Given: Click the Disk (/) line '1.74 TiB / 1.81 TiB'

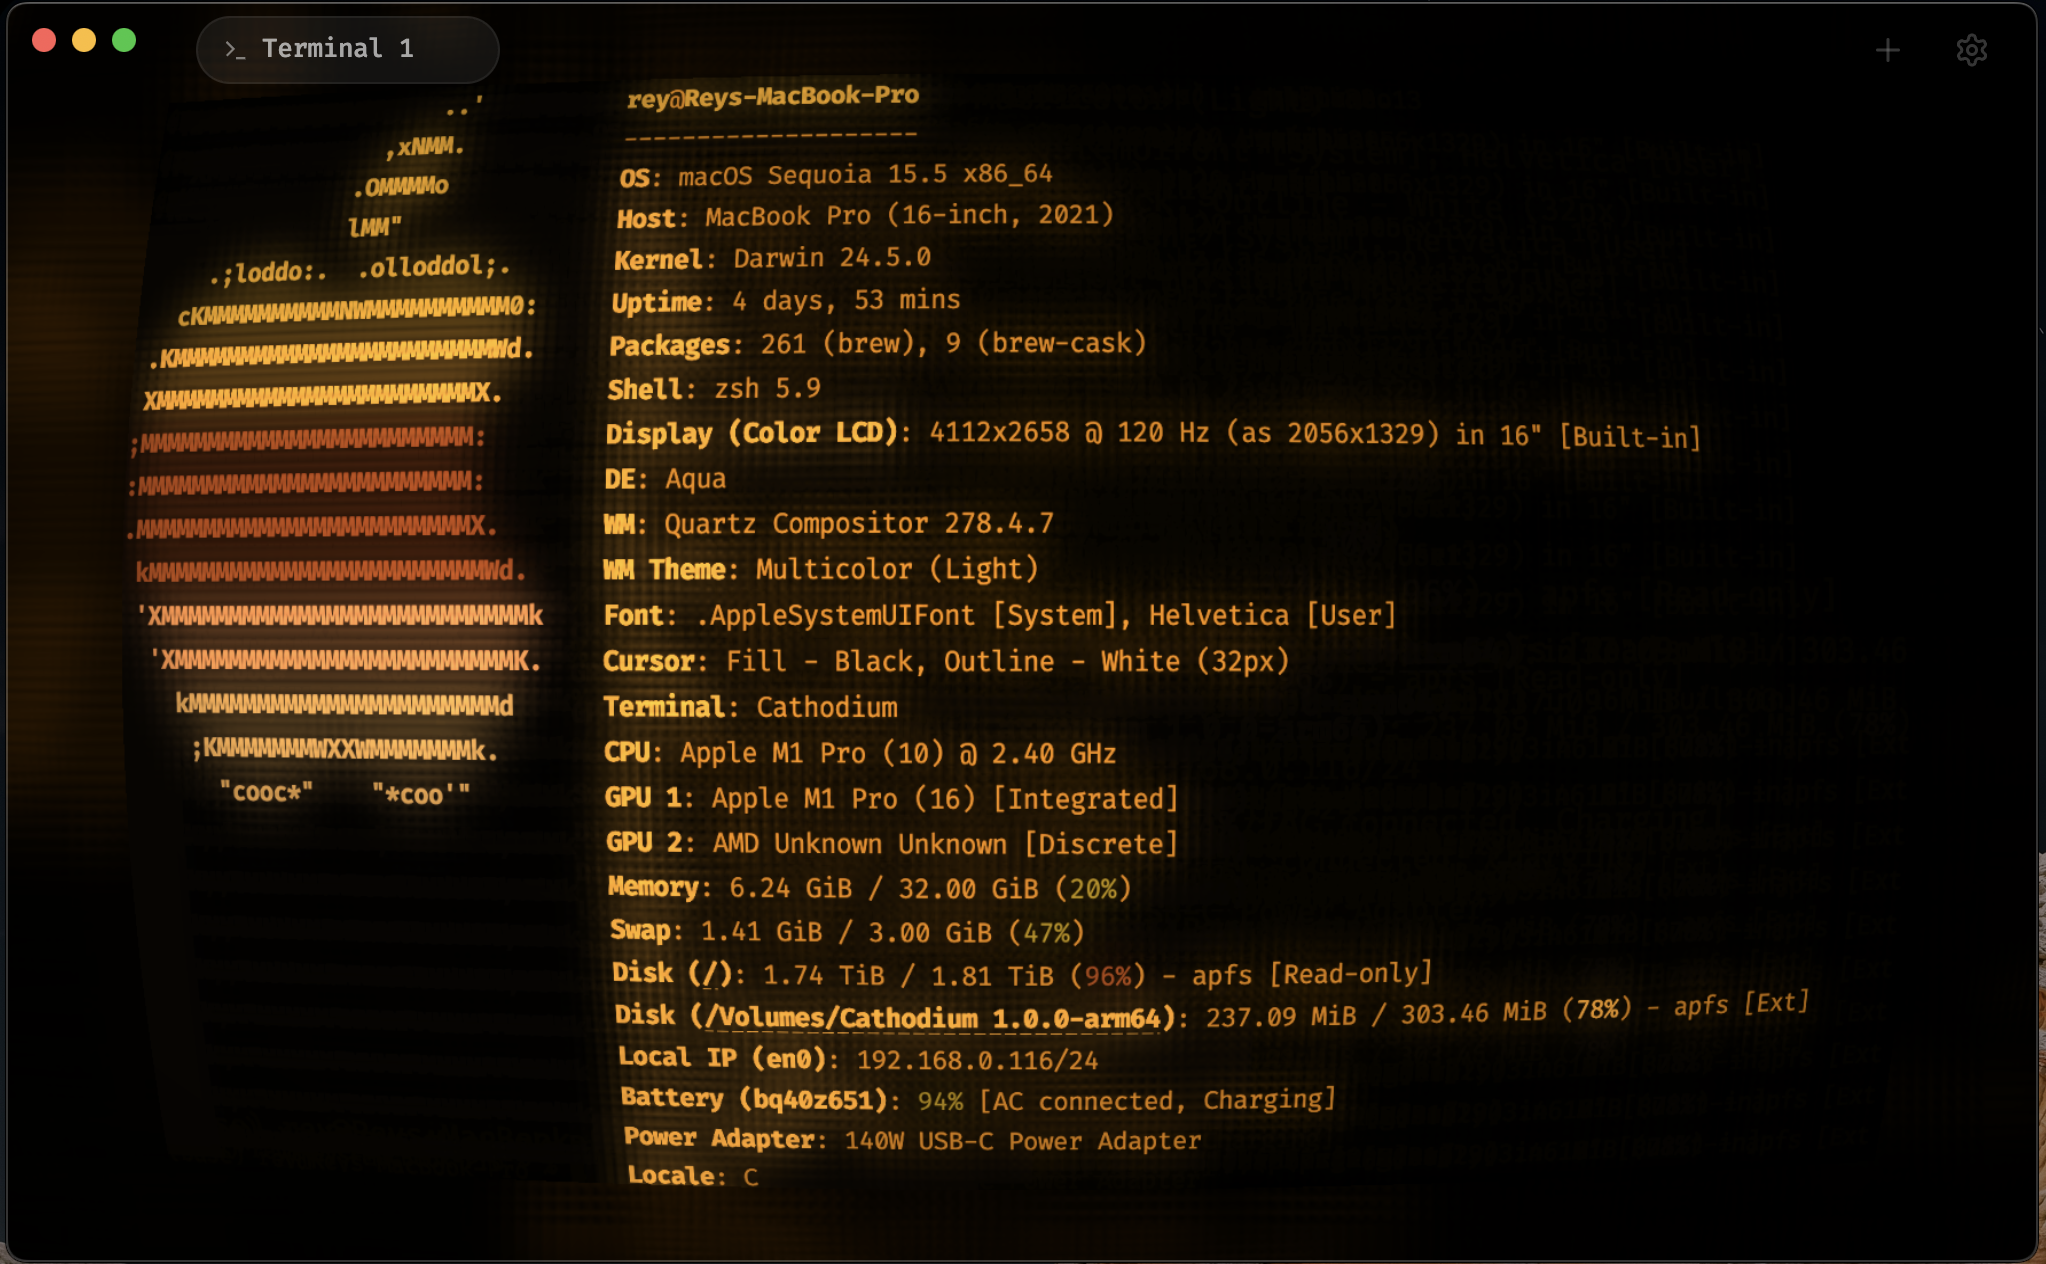Looking at the screenshot, I should 907,975.
